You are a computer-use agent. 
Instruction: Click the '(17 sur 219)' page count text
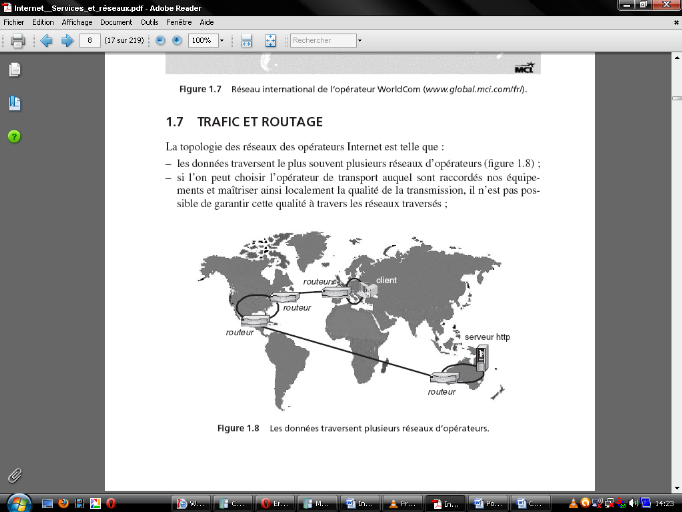(124, 40)
